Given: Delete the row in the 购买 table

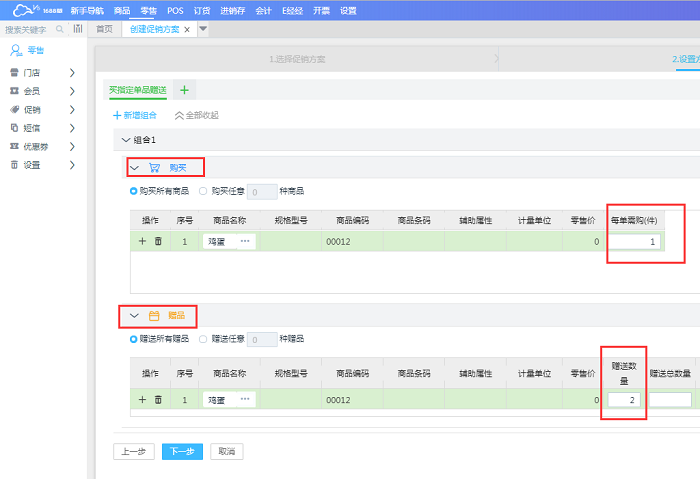Looking at the screenshot, I should [158, 241].
